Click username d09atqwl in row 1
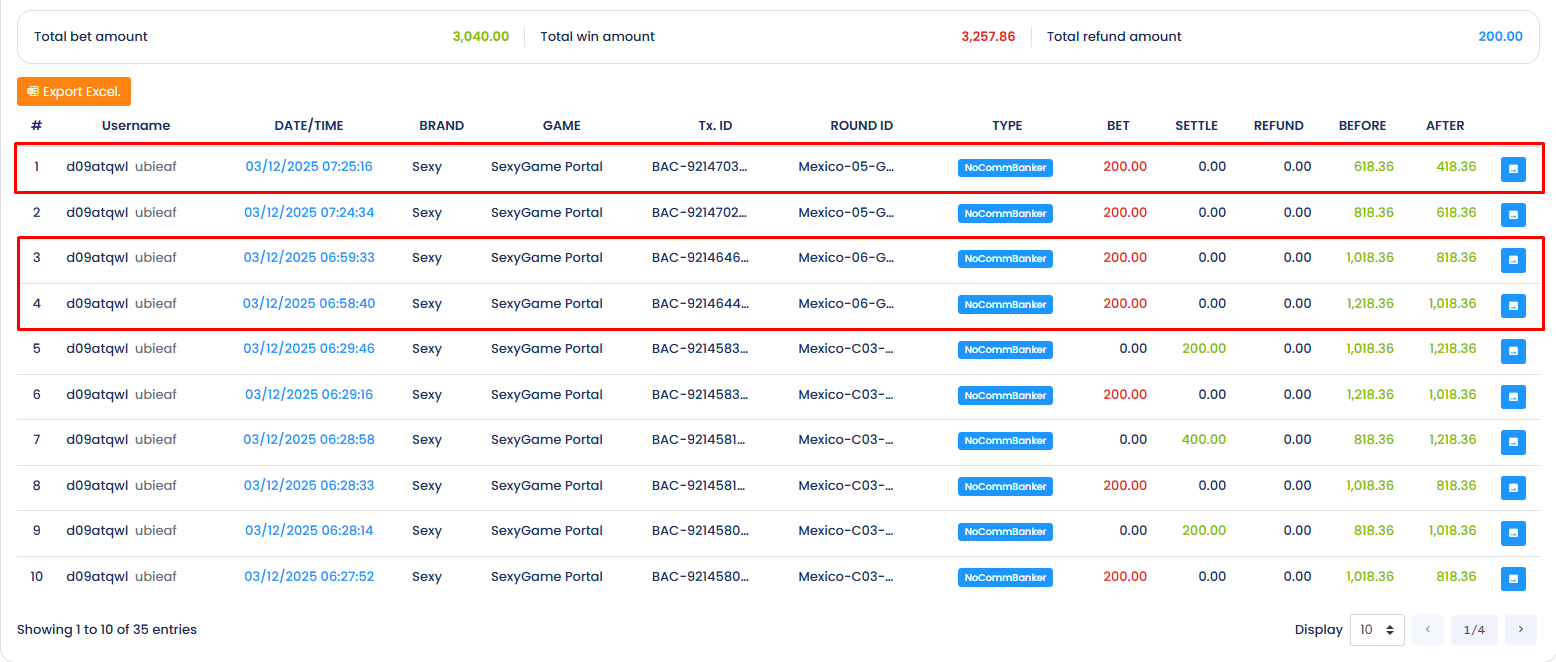 tap(97, 166)
